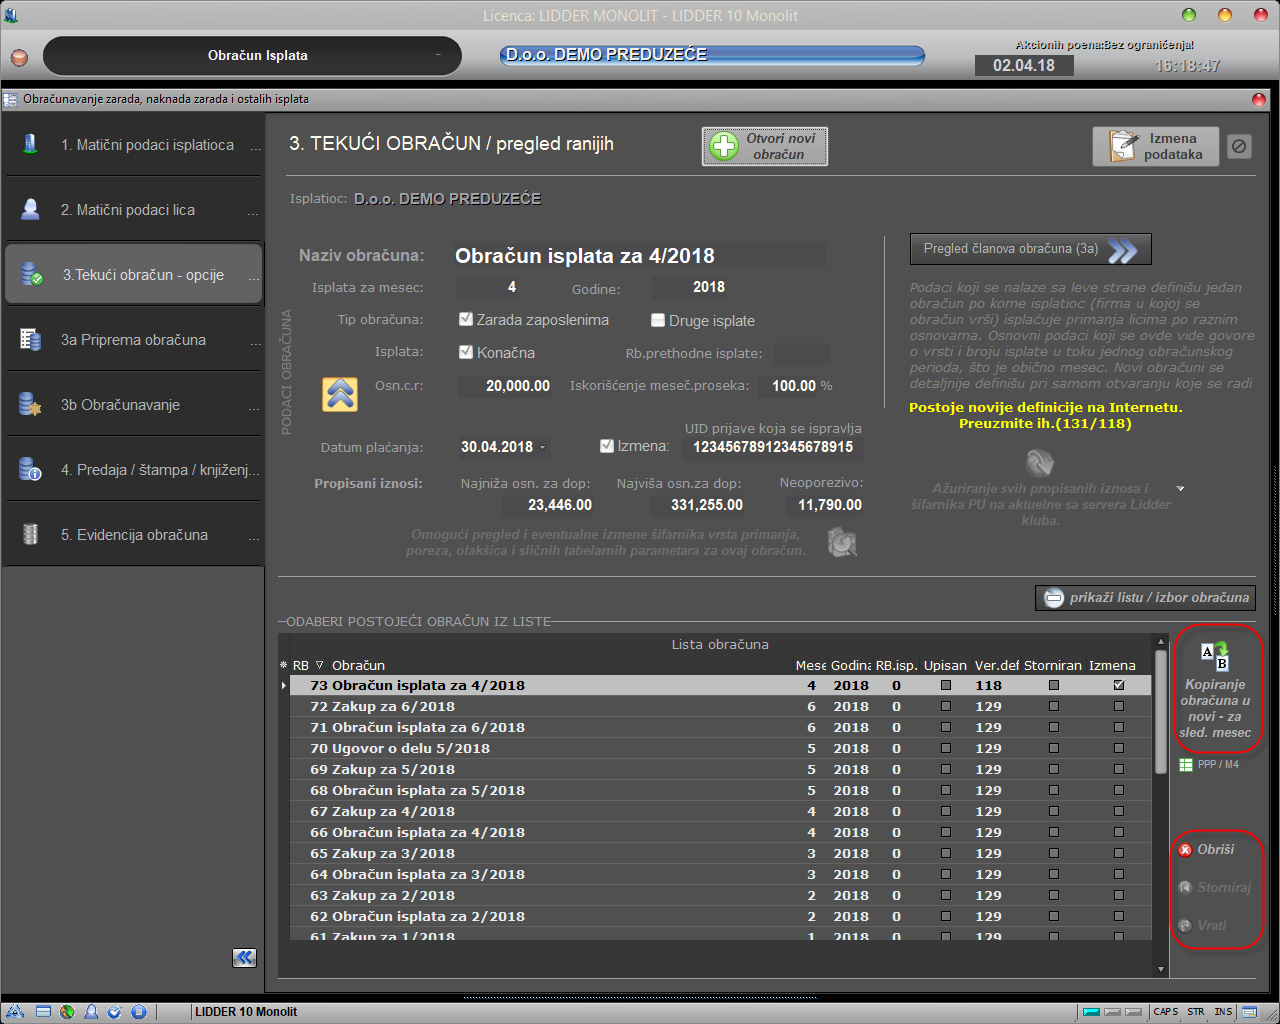Click the green plus icon for new obračun
Image resolution: width=1280 pixels, height=1024 pixels.
(x=723, y=146)
